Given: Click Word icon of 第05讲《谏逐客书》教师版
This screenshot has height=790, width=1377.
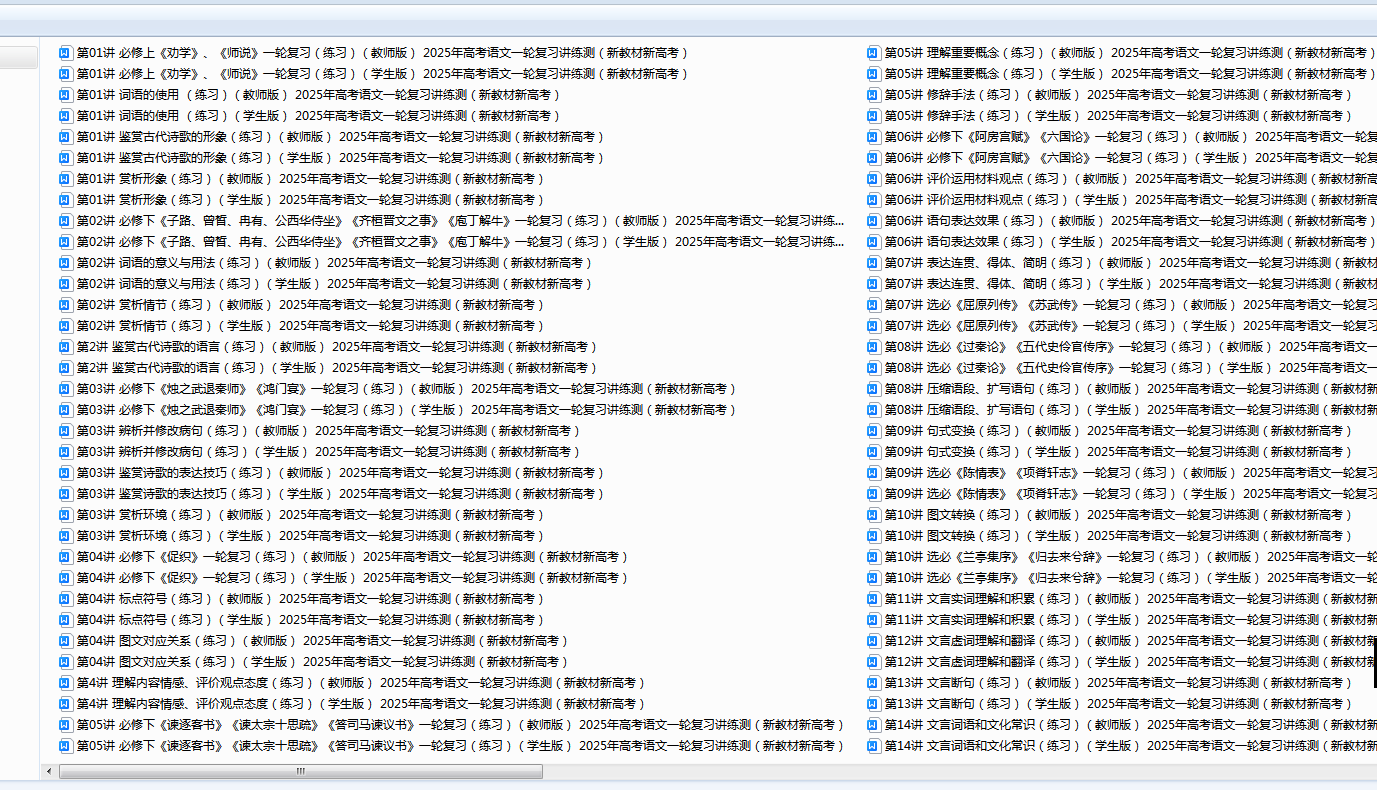Looking at the screenshot, I should click(66, 724).
